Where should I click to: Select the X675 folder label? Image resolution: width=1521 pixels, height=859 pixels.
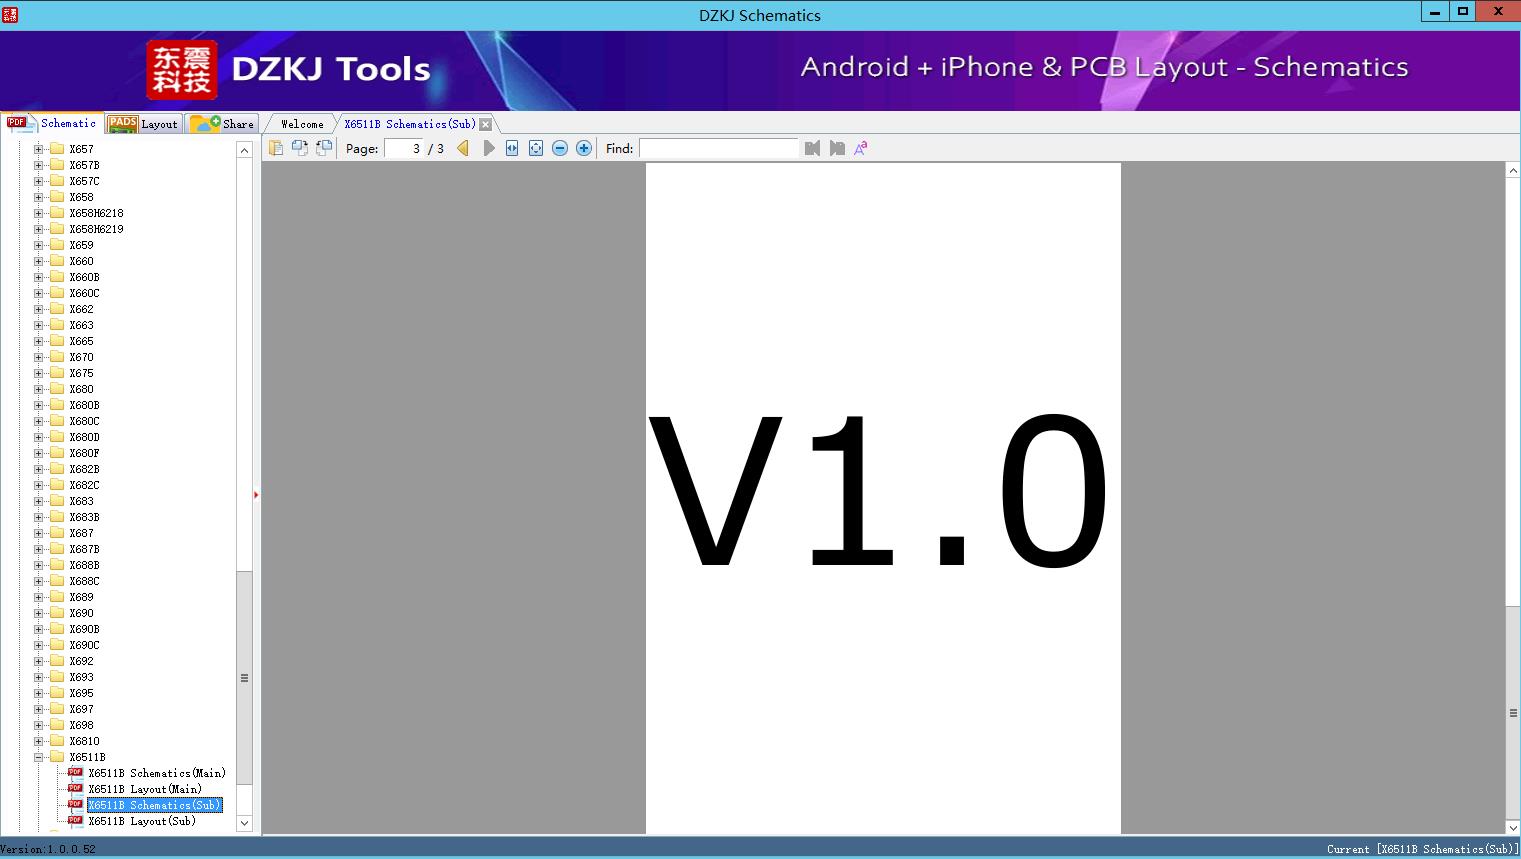click(81, 373)
